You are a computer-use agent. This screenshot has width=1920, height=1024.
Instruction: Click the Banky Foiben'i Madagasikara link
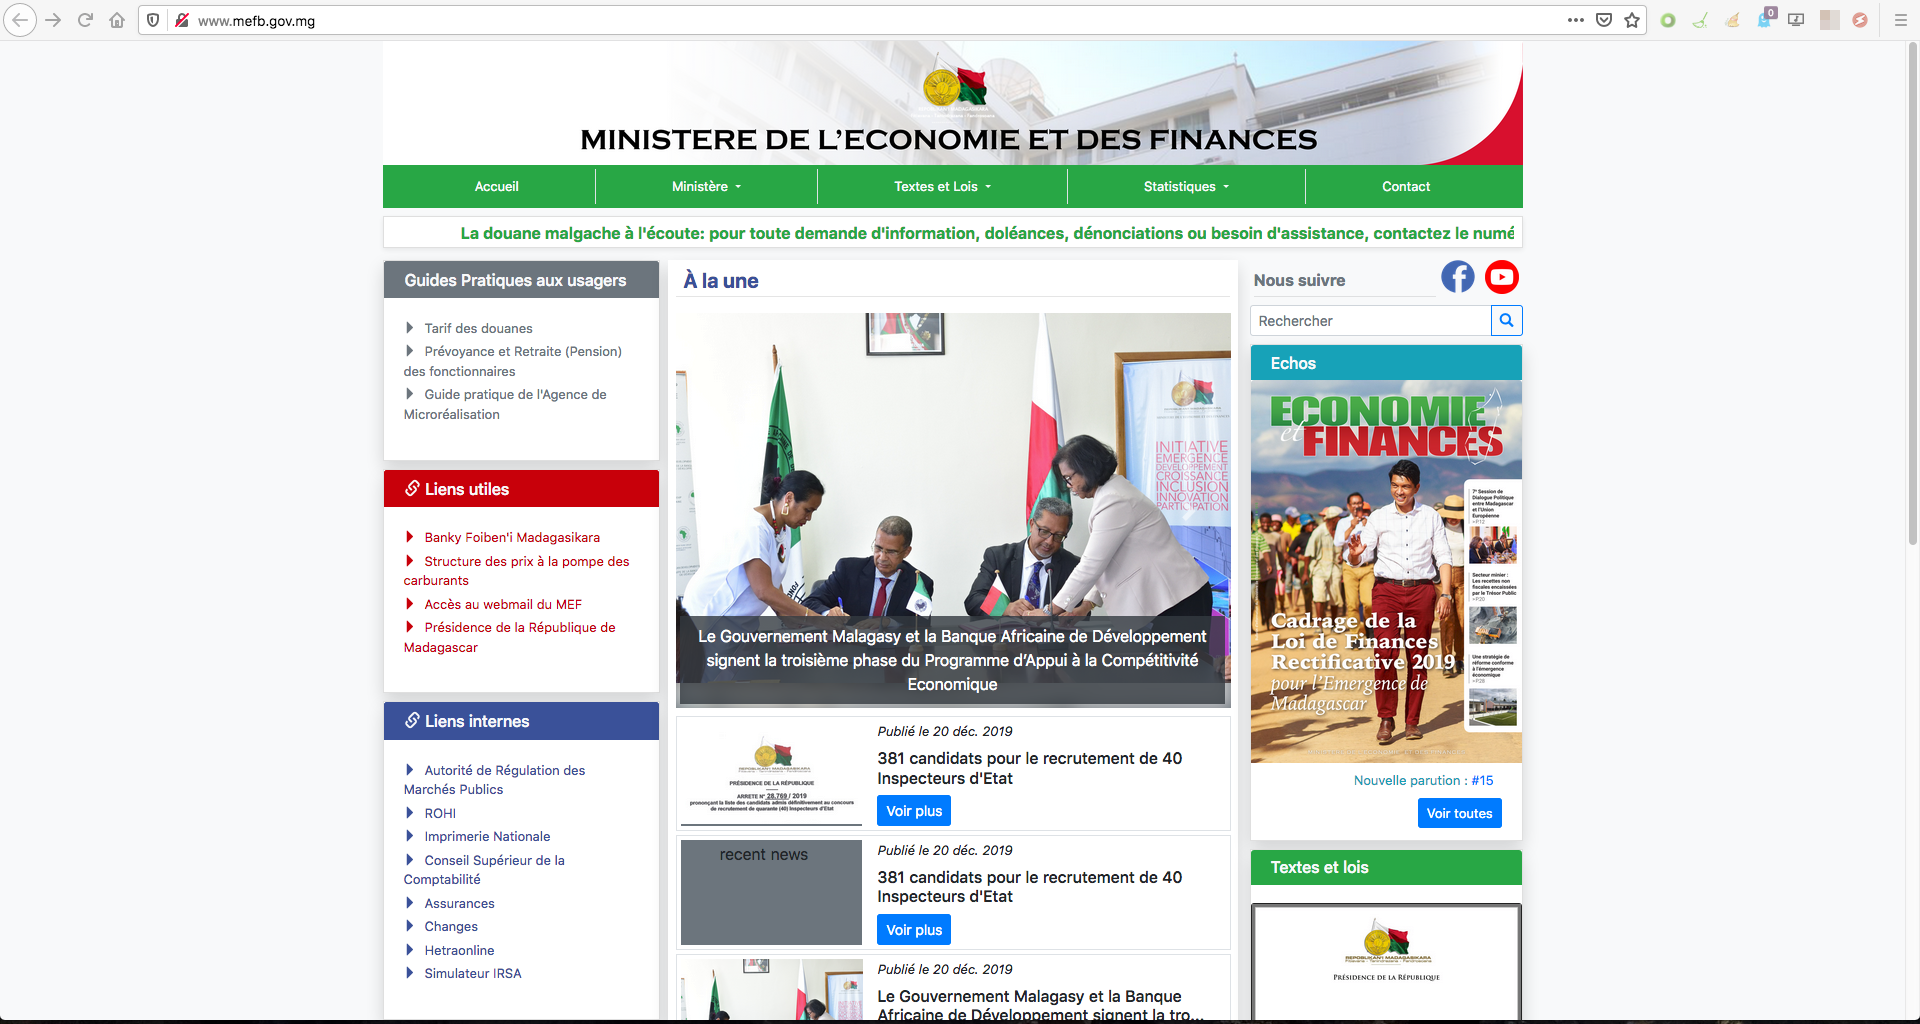coord(512,538)
